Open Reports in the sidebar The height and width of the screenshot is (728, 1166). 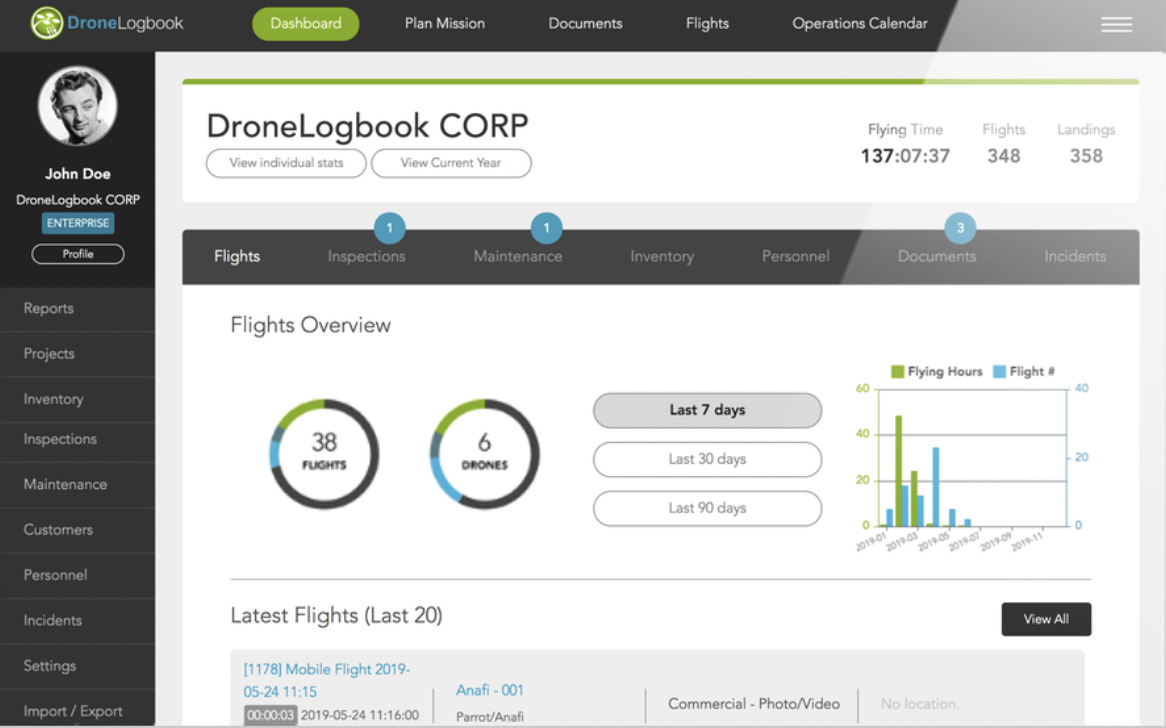(49, 308)
